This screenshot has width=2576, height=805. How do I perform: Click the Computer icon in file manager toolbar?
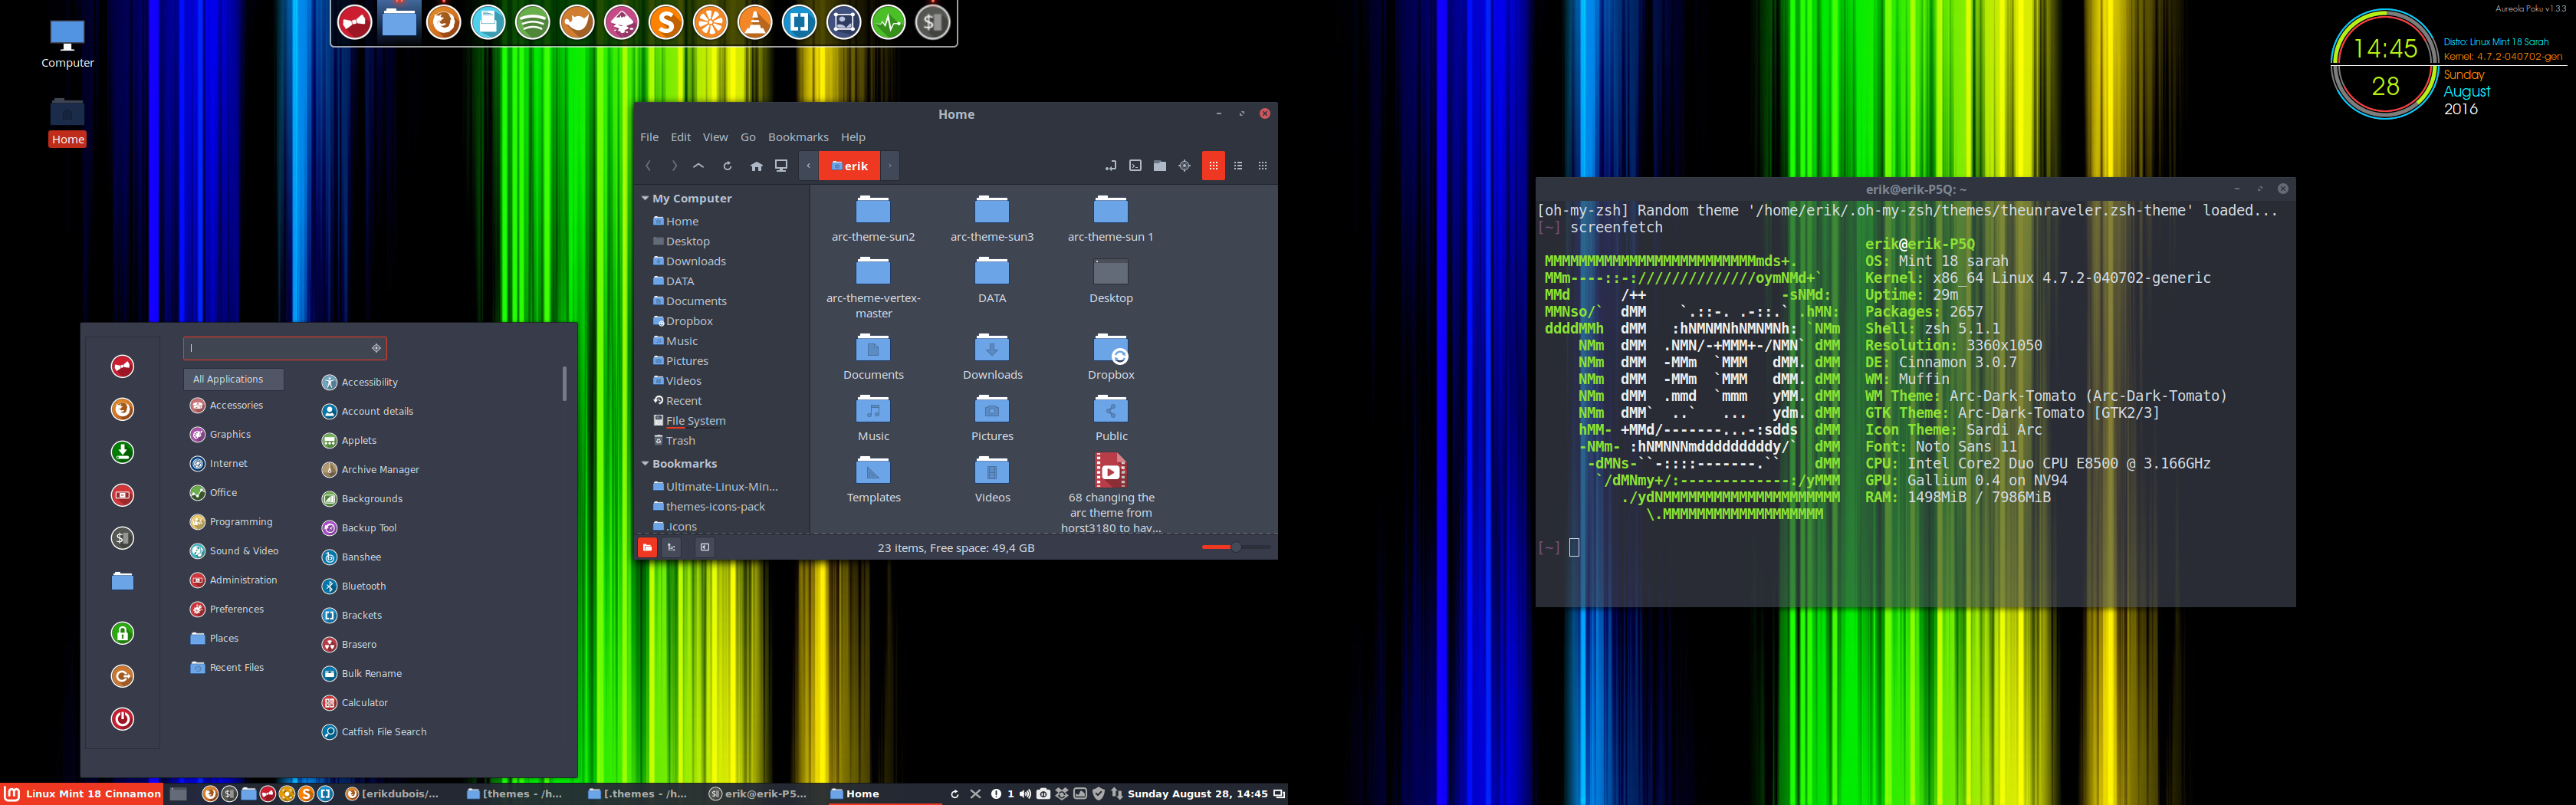tap(781, 166)
